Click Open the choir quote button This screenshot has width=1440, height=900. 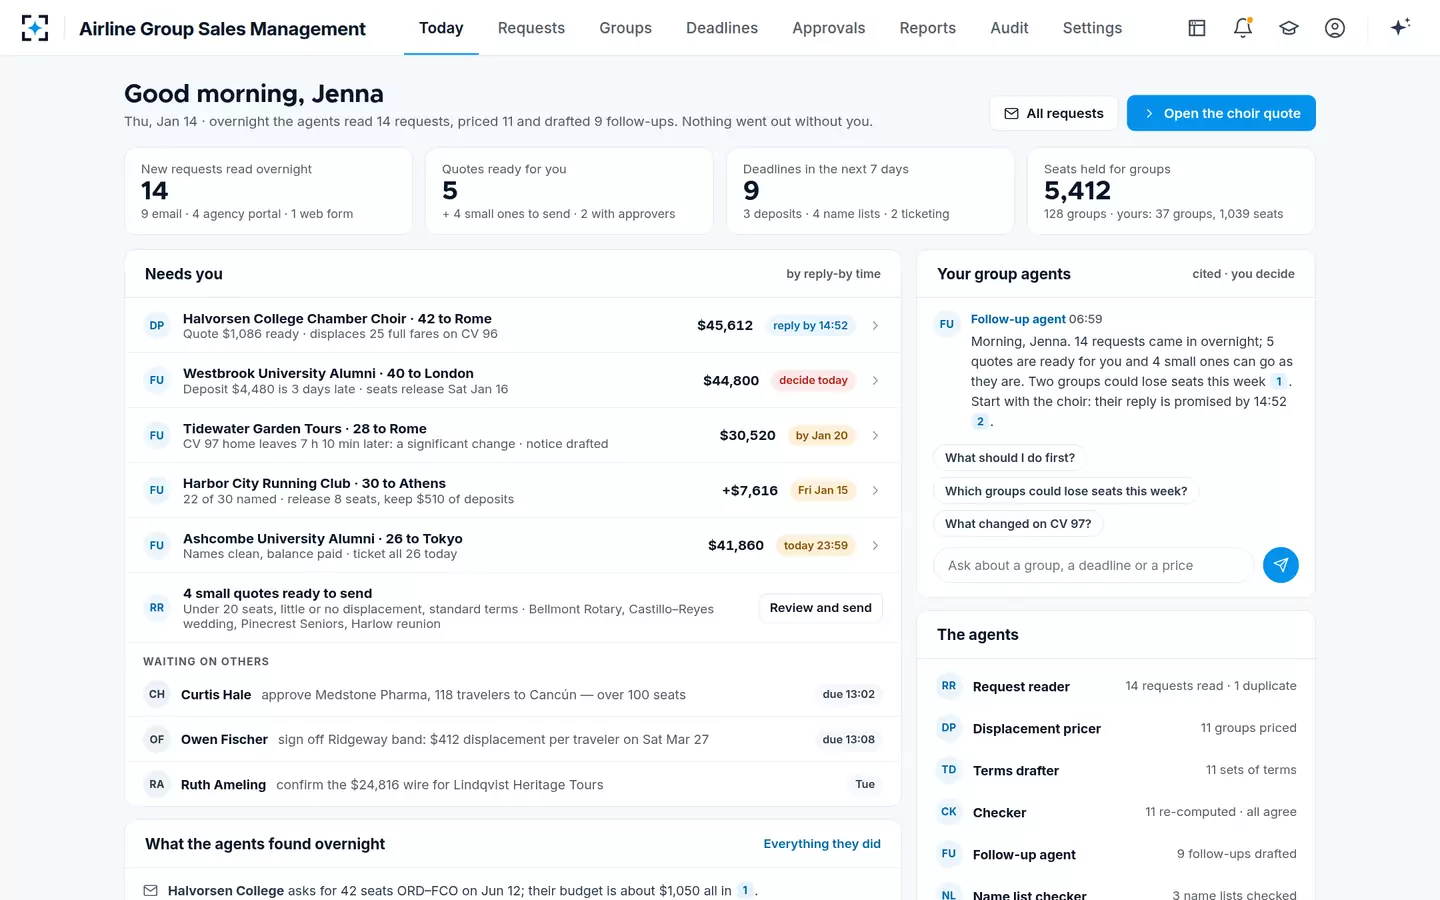click(1221, 113)
